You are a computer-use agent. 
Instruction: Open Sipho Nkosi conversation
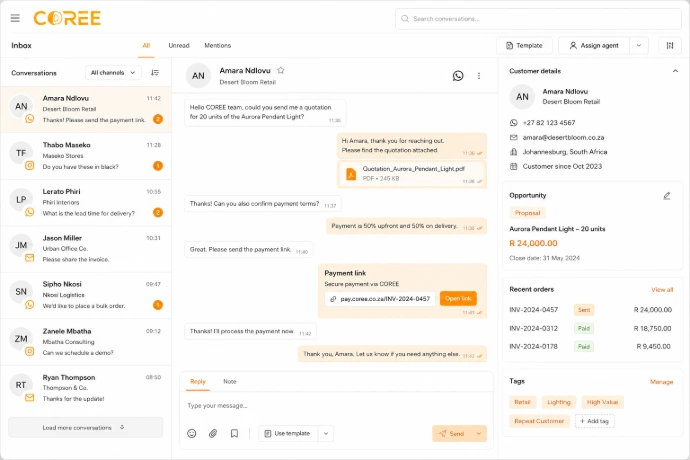[x=86, y=295]
